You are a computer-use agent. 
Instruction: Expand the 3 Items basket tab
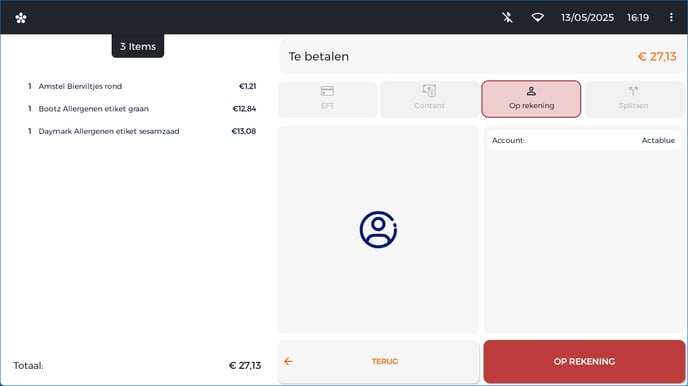[x=138, y=46]
